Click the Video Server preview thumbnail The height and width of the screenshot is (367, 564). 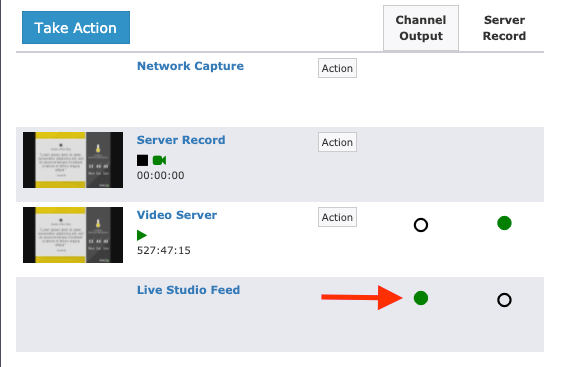(x=73, y=235)
